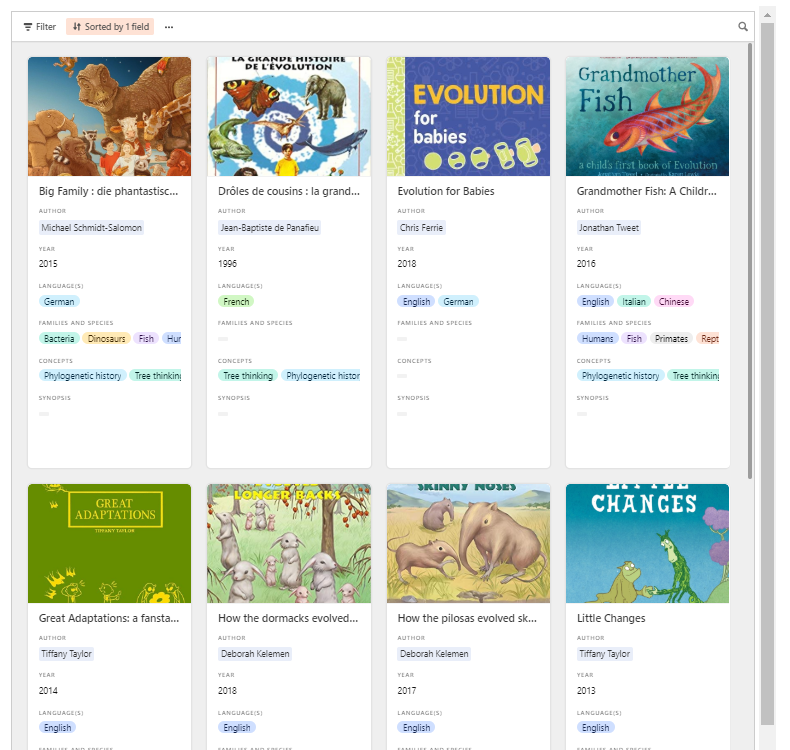
Task: Click Tree thinking tag on Drôles de cousins card
Action: 248,376
